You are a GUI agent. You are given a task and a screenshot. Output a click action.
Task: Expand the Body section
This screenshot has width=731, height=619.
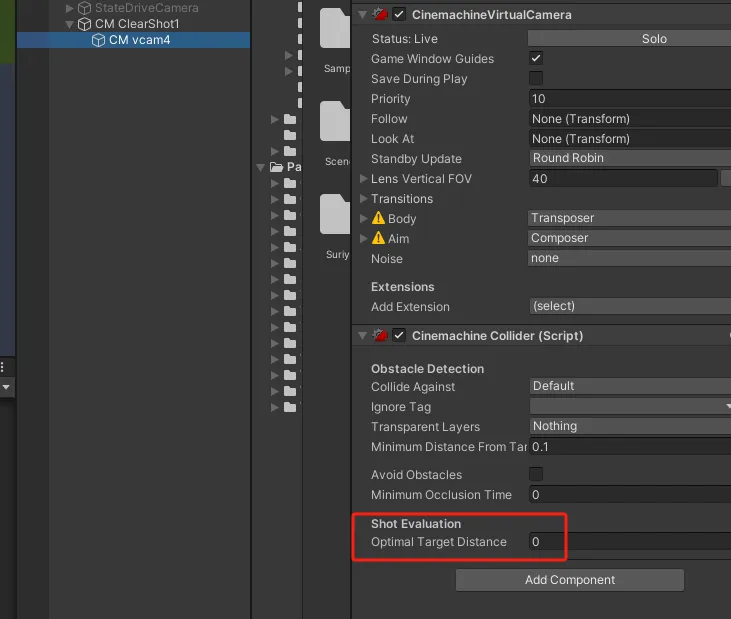coord(364,218)
